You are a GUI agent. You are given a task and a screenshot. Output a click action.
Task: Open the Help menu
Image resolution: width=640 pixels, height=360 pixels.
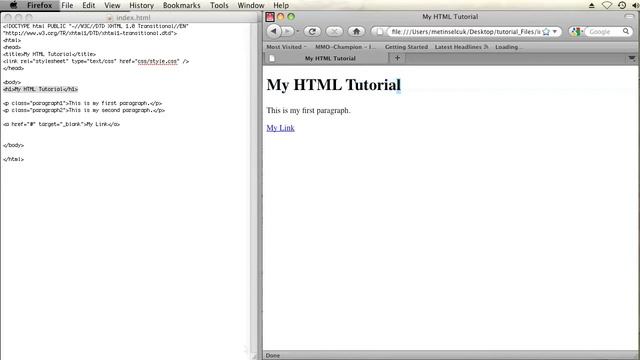(x=281, y=5)
